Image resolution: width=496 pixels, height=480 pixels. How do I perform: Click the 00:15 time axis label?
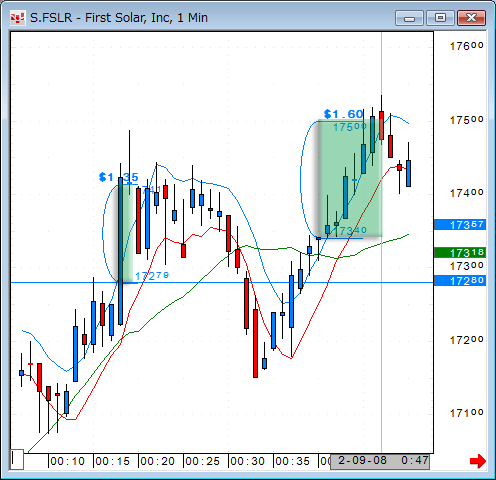pos(112,461)
